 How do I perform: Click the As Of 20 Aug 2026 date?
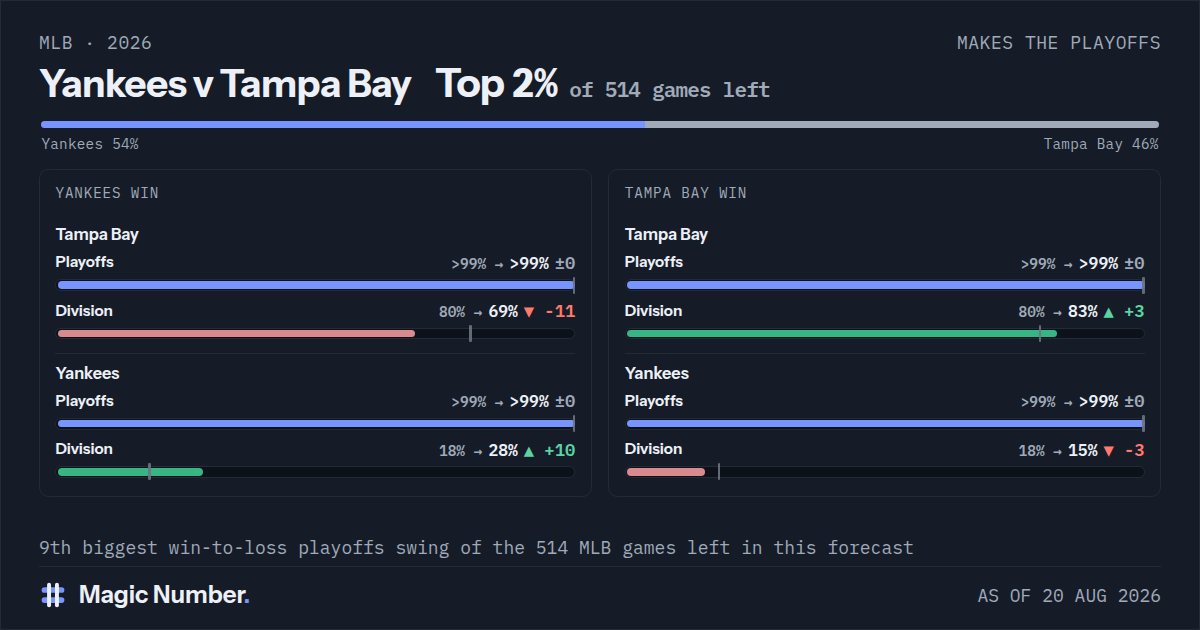(1069, 596)
